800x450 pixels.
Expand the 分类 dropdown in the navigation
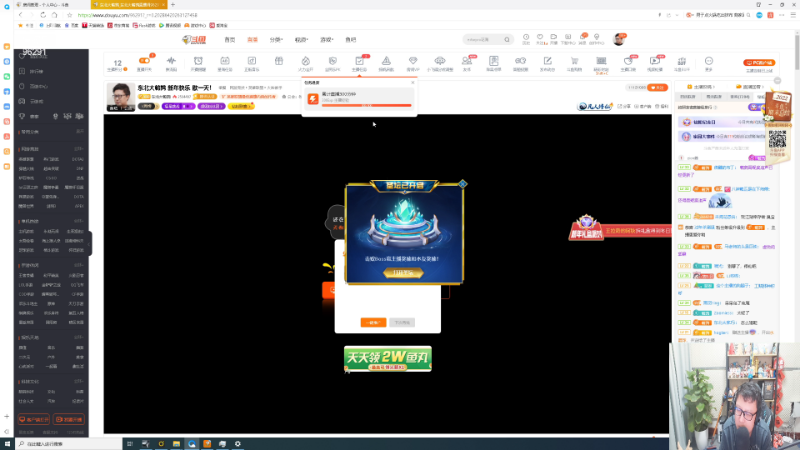click(x=276, y=39)
